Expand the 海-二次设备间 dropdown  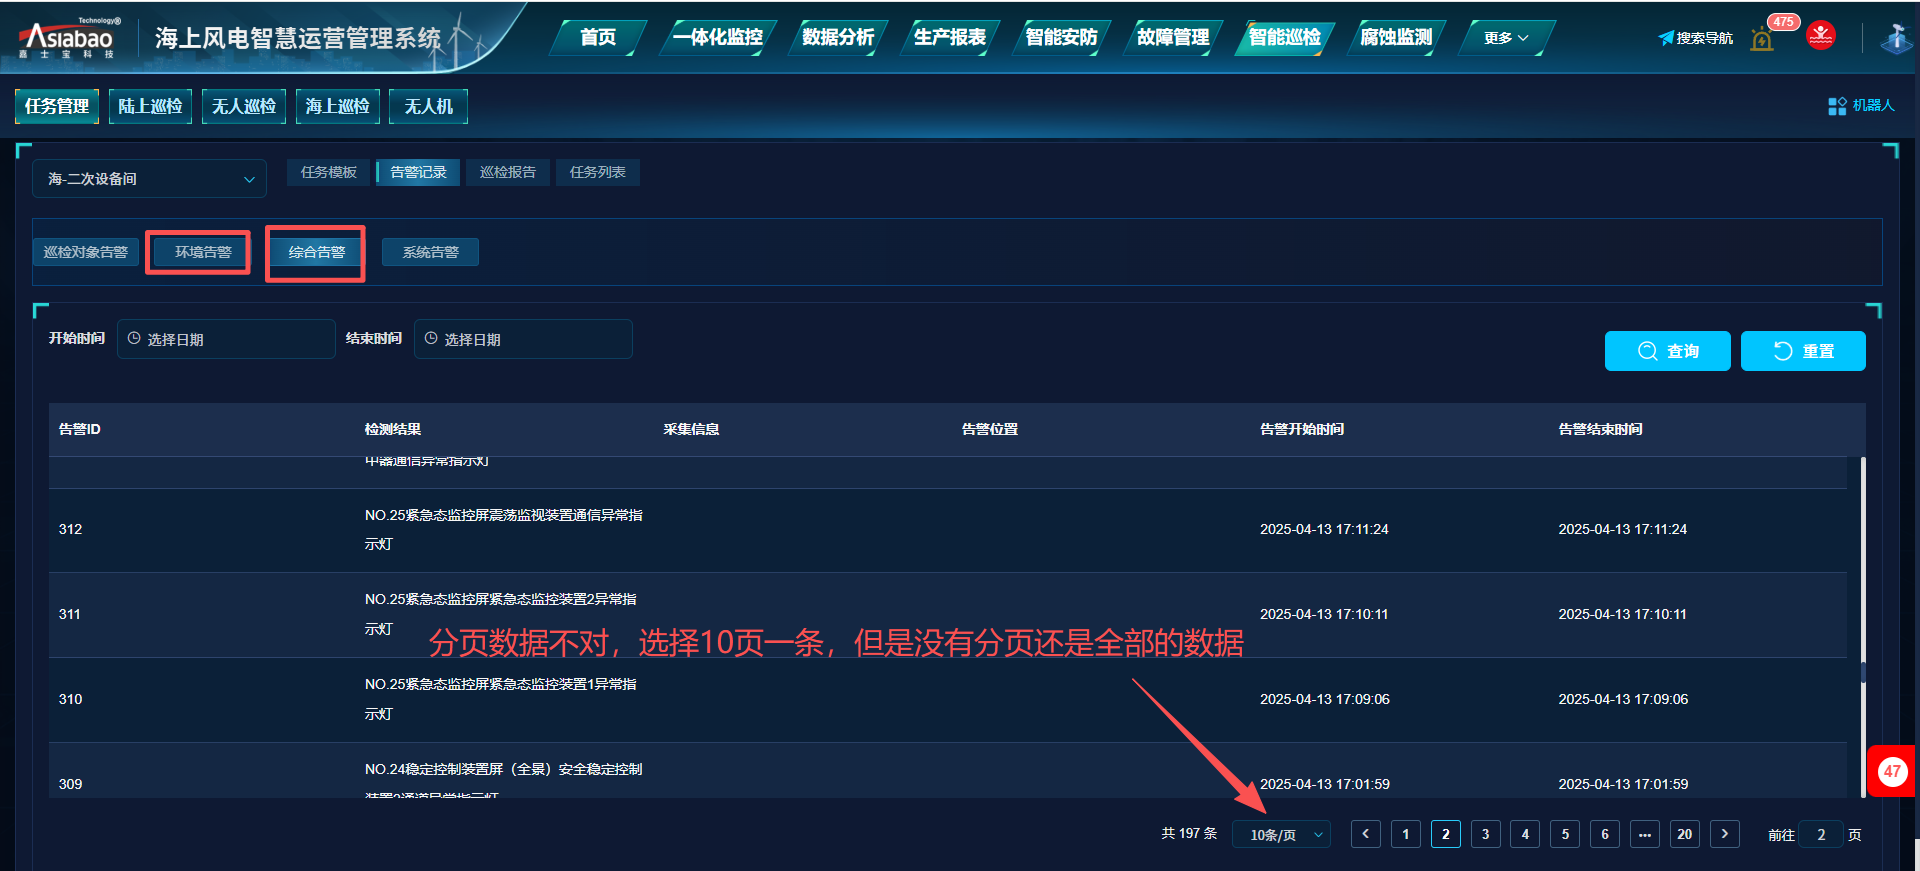[x=150, y=179]
